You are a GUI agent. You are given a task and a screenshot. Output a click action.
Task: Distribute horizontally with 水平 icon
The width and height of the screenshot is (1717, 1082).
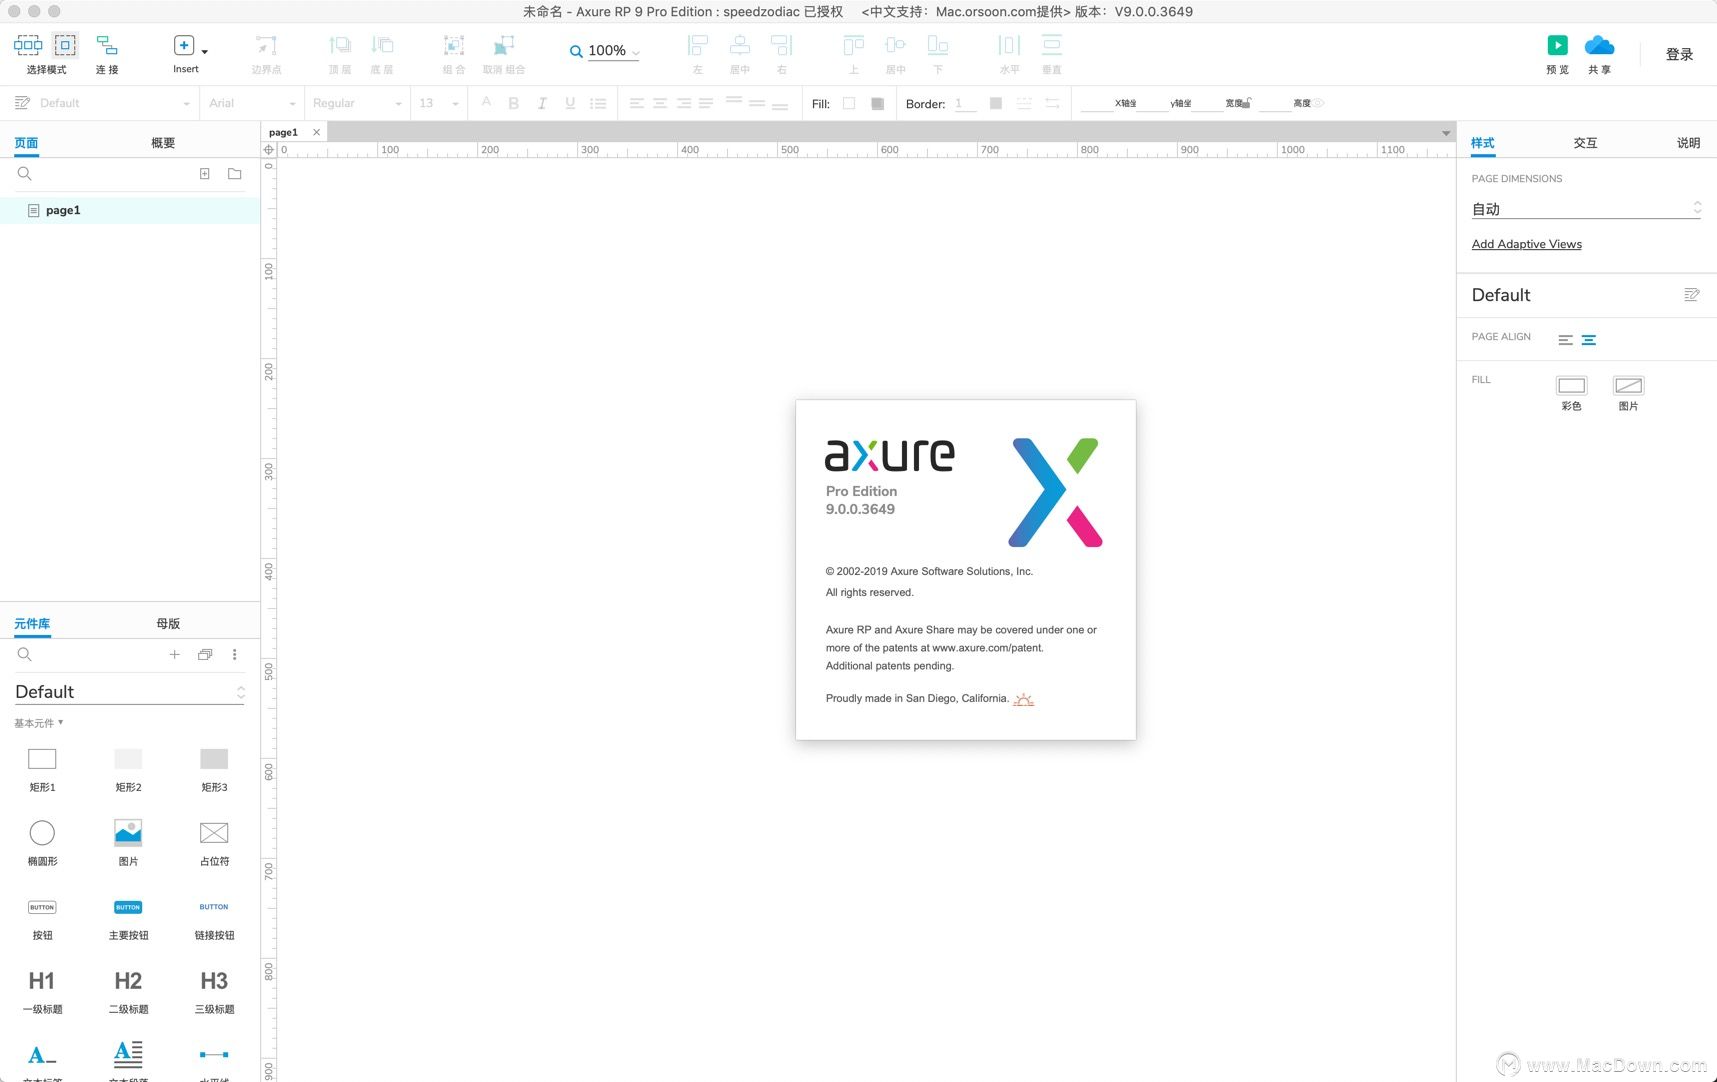(1009, 45)
